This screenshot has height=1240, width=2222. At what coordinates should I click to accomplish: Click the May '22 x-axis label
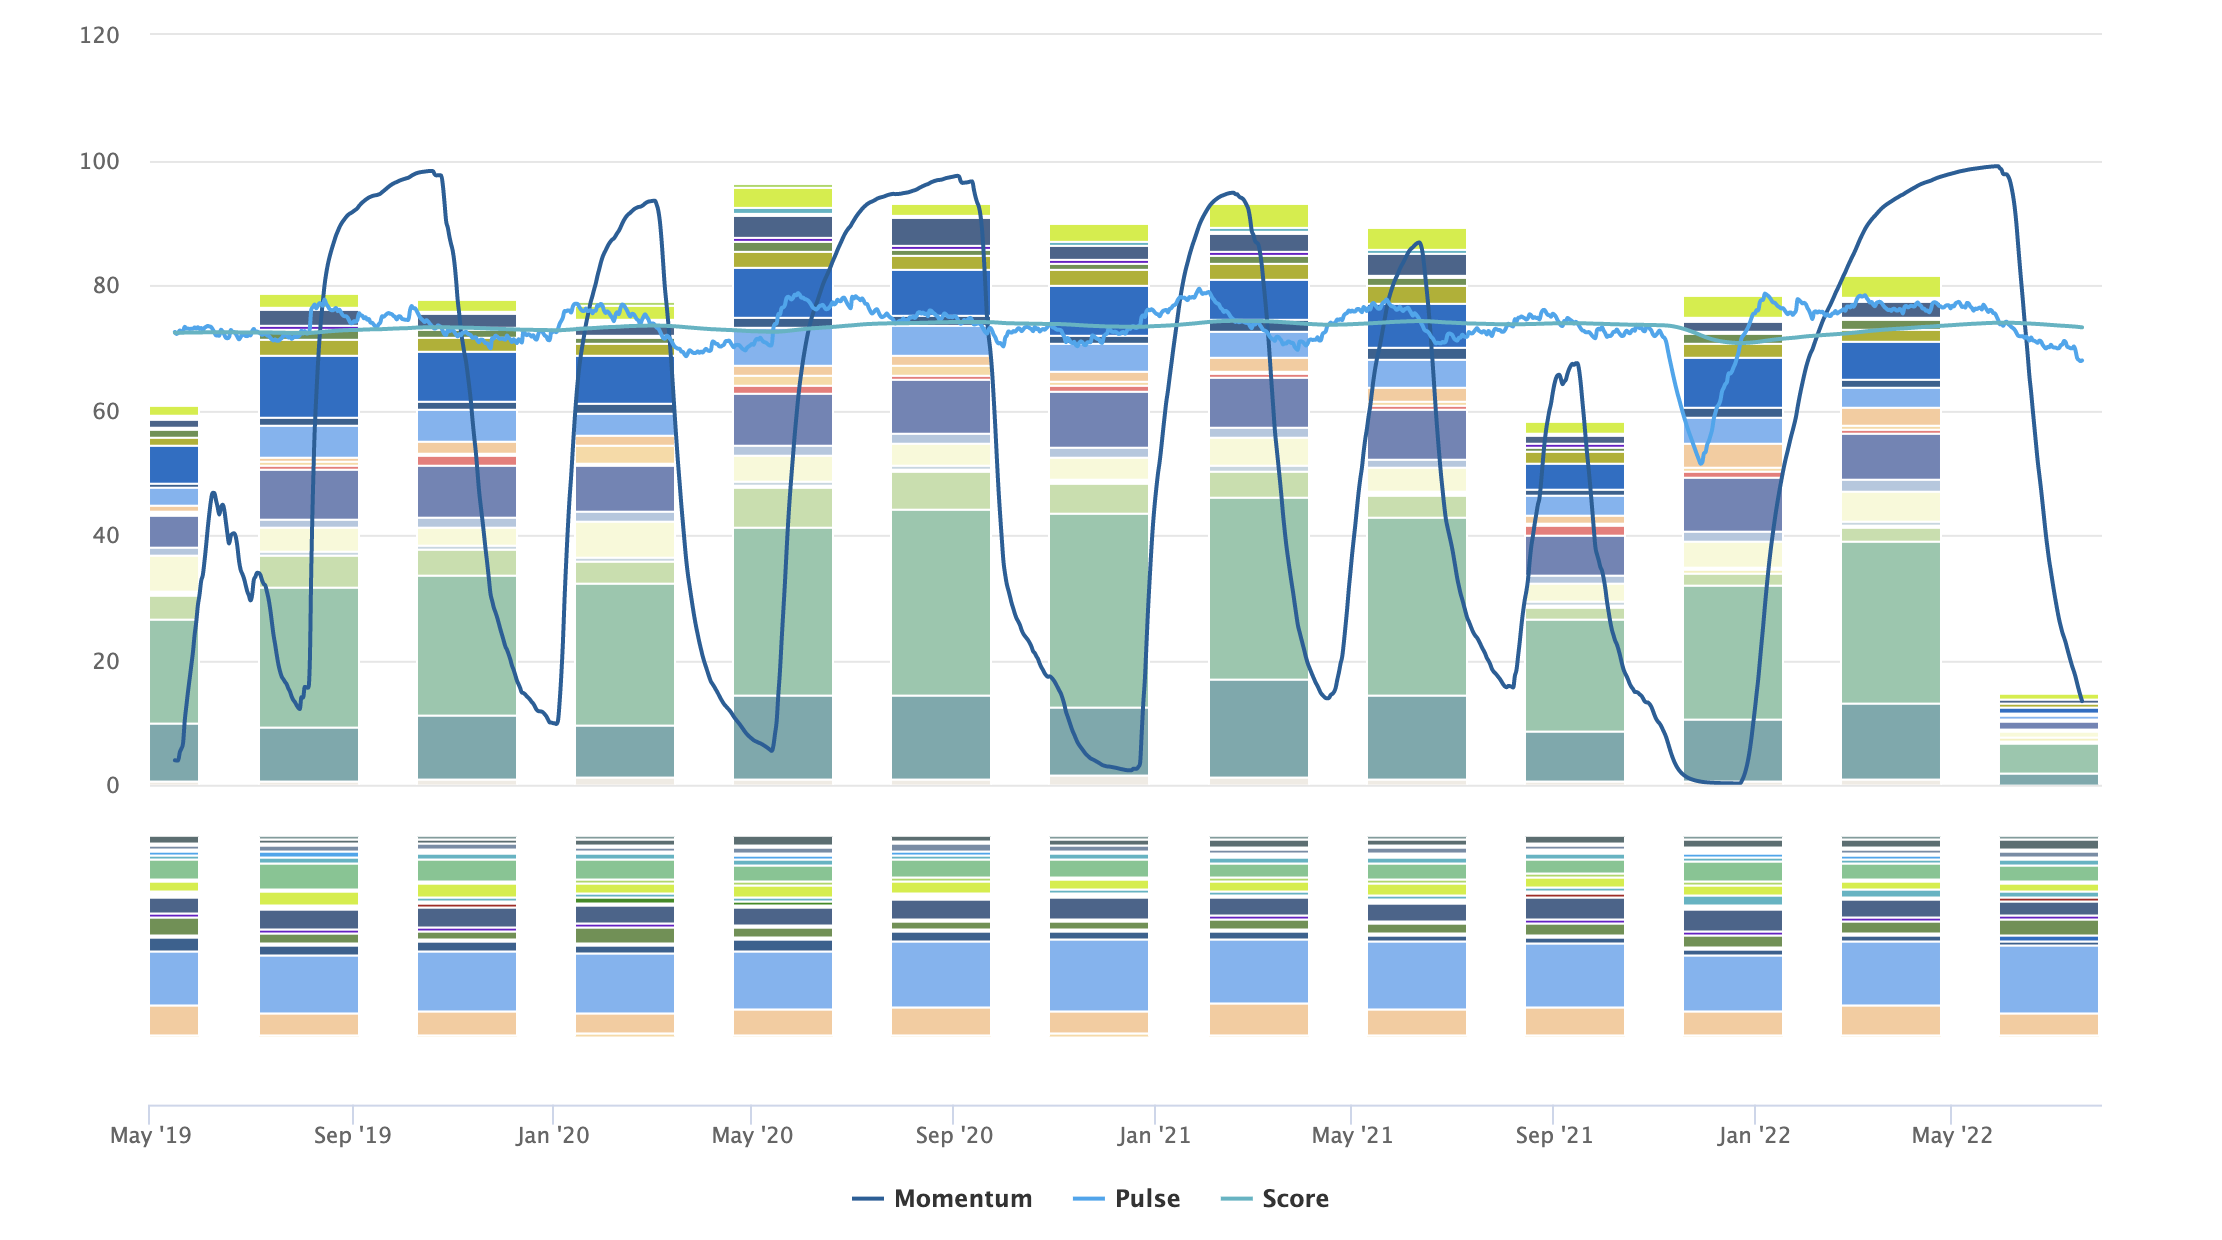tap(1952, 1135)
